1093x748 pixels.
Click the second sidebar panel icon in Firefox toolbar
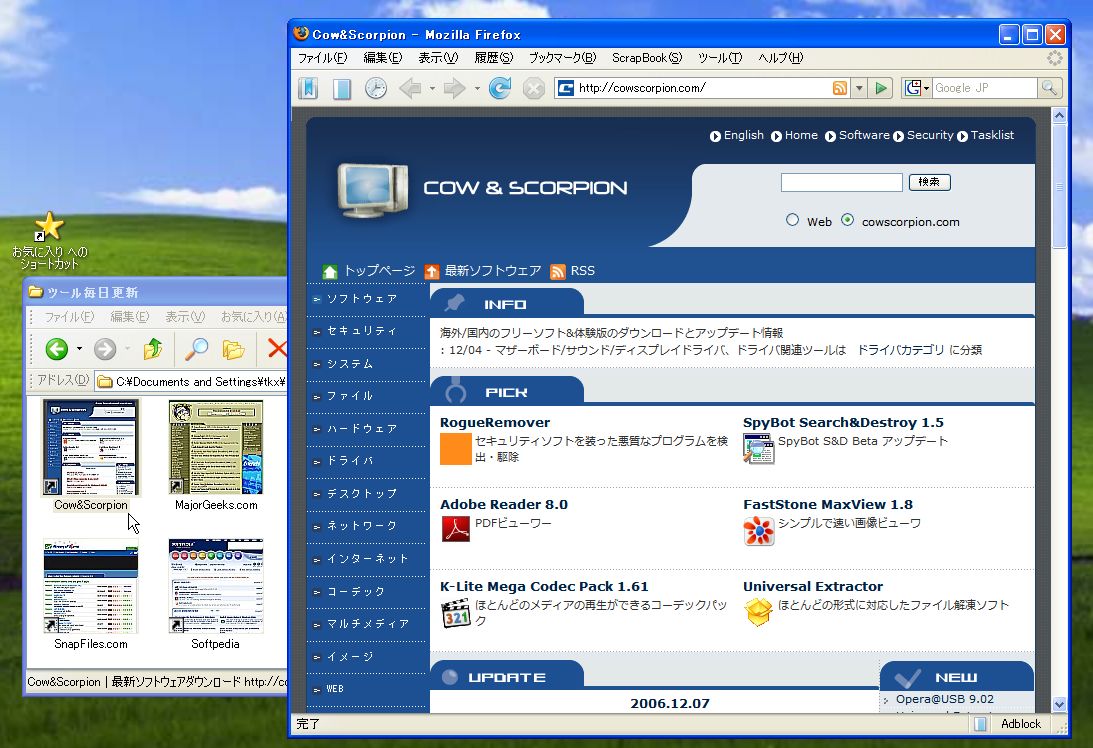[342, 89]
